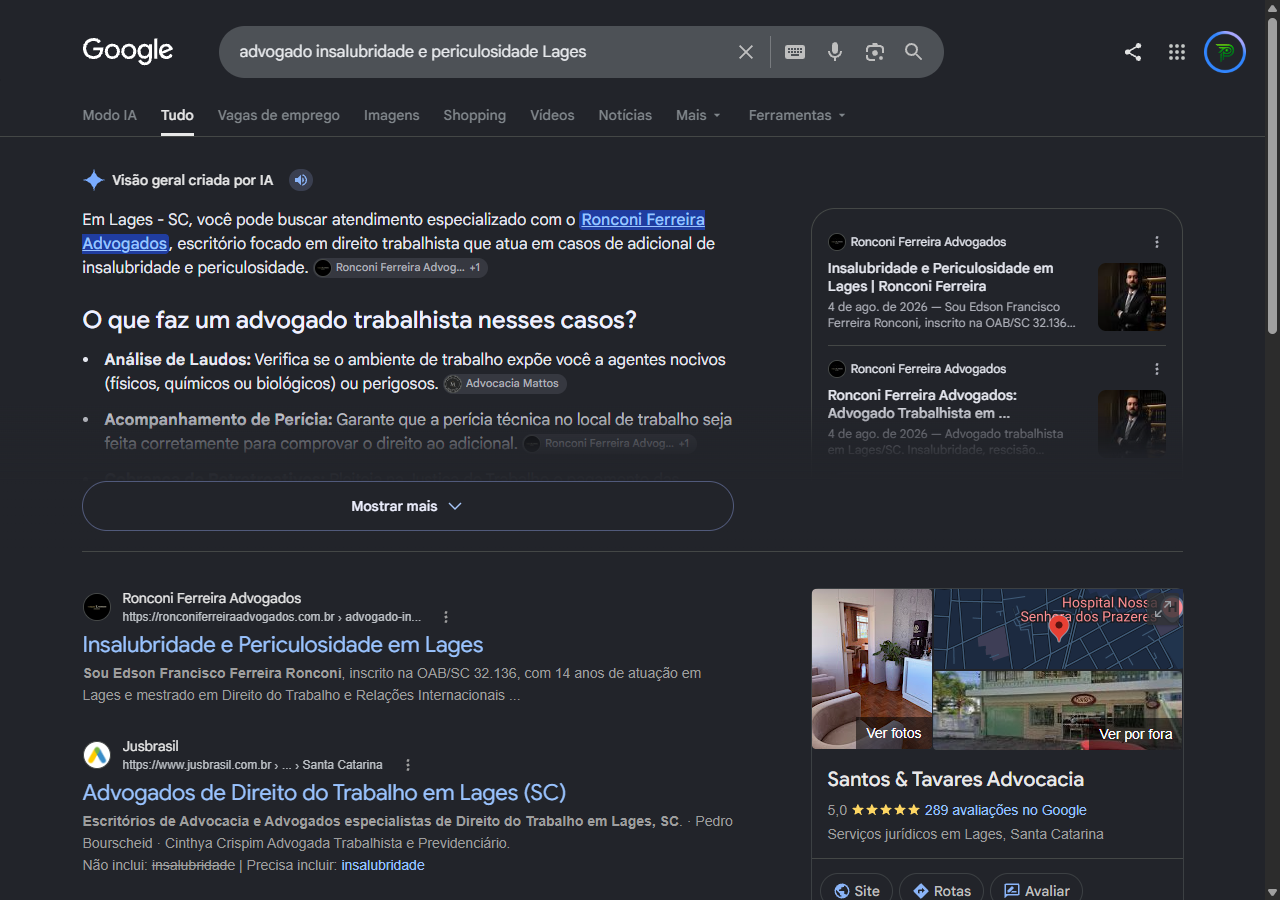Open the Imagens results tab
The height and width of the screenshot is (900, 1280).
392,115
